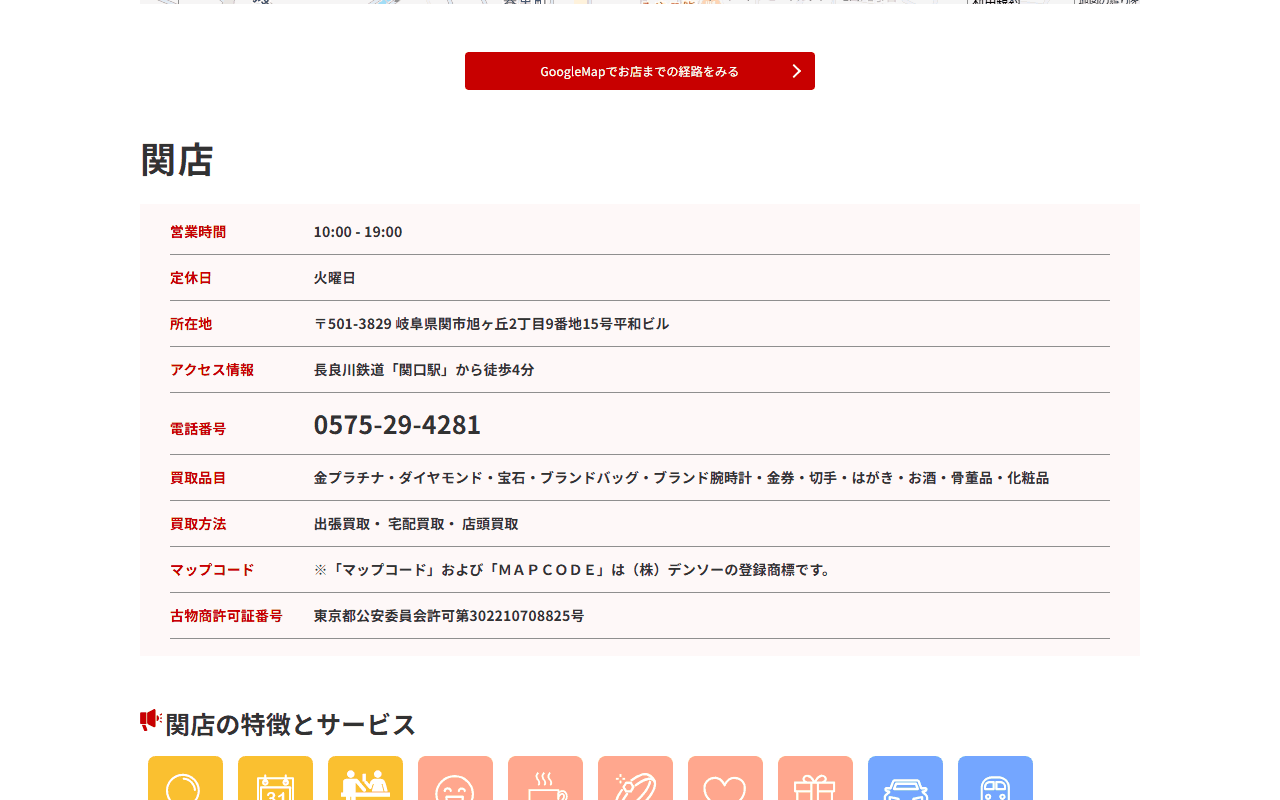Select the first yellow circle service icon
The height and width of the screenshot is (800, 1280).
point(185,778)
